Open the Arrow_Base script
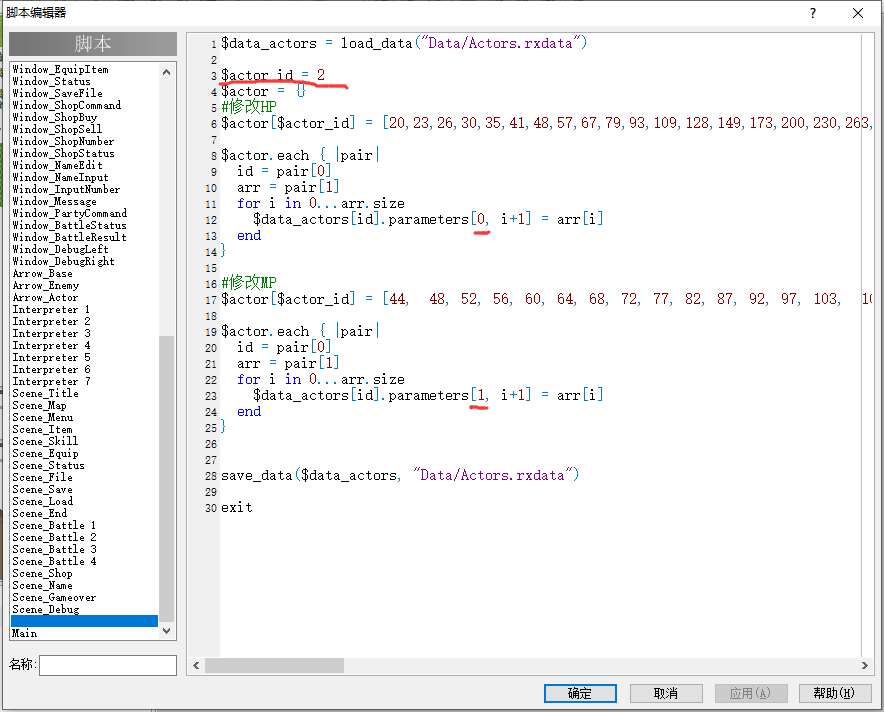The width and height of the screenshot is (884, 712). coord(42,273)
